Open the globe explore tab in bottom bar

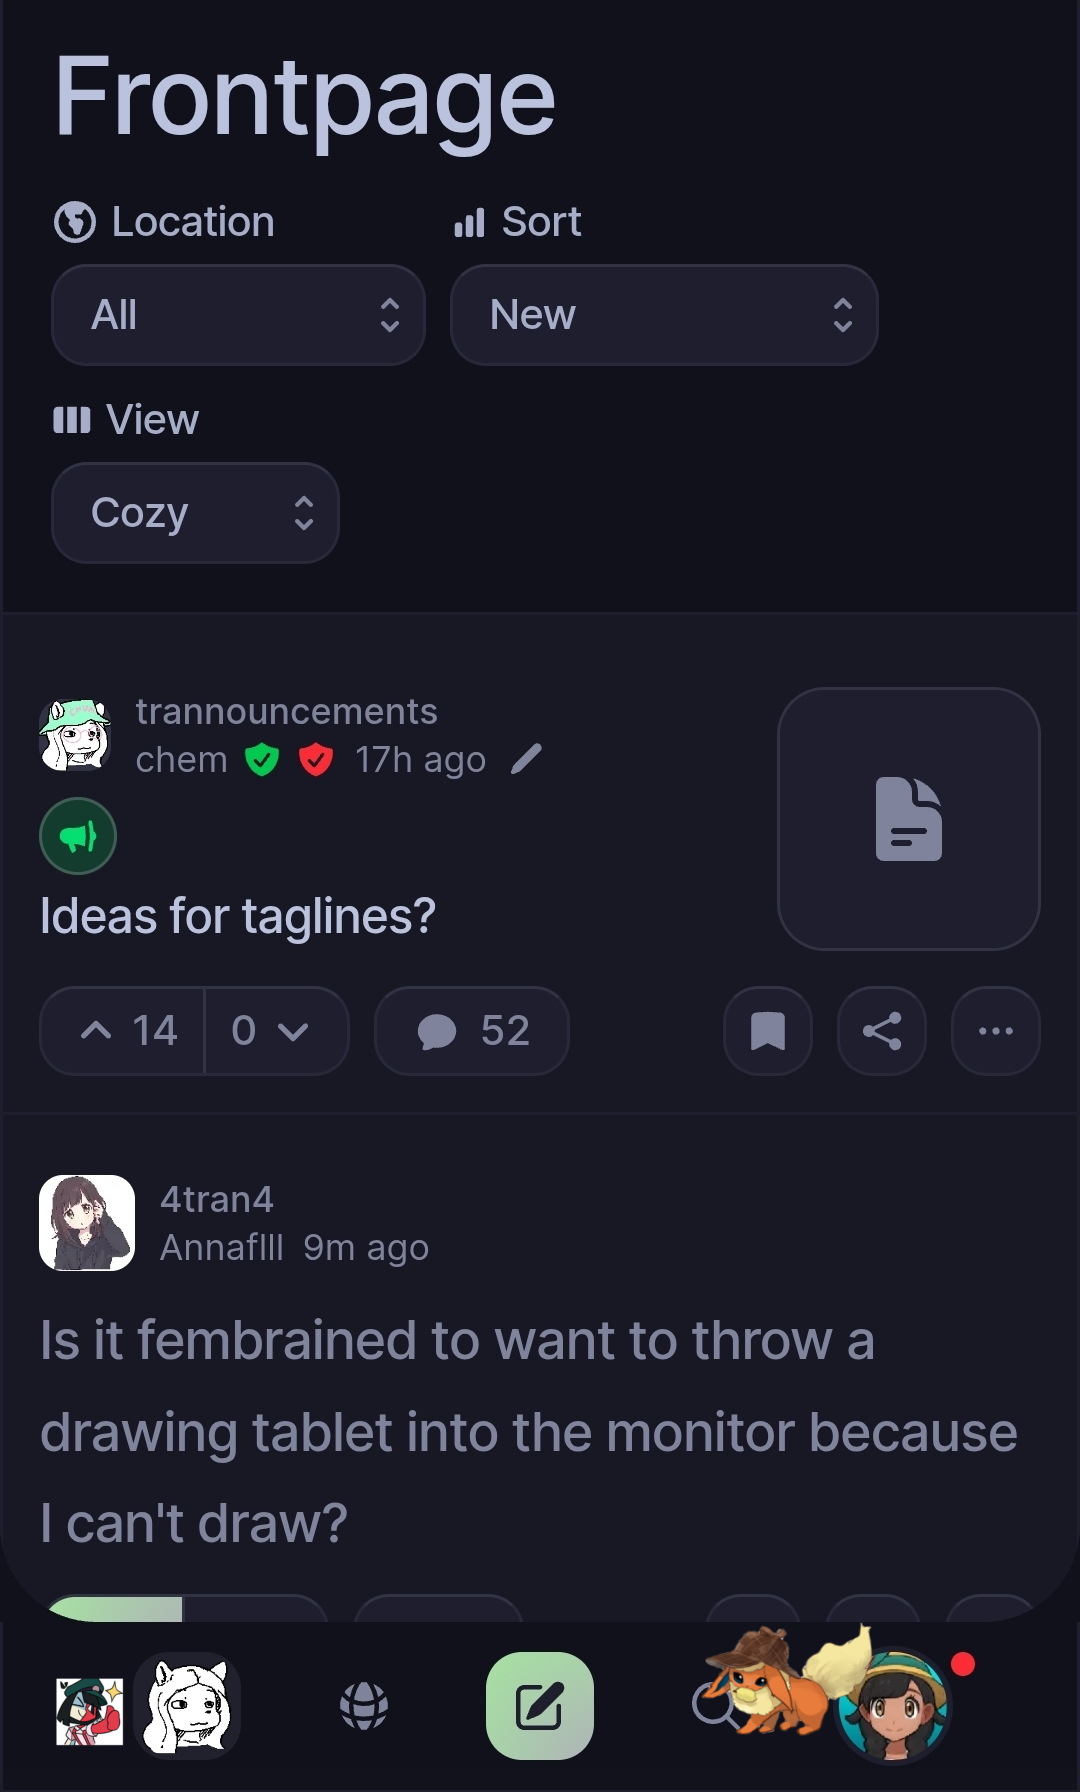click(364, 1706)
